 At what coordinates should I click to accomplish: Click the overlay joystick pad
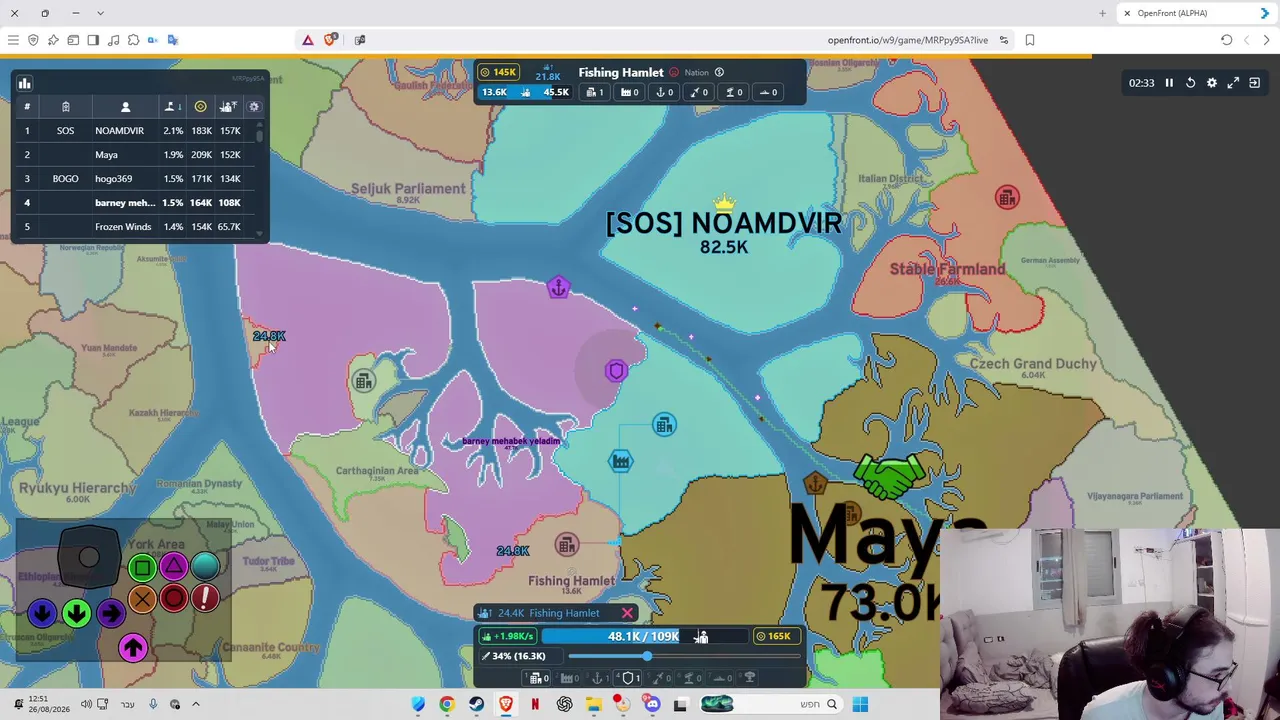[x=89, y=558]
